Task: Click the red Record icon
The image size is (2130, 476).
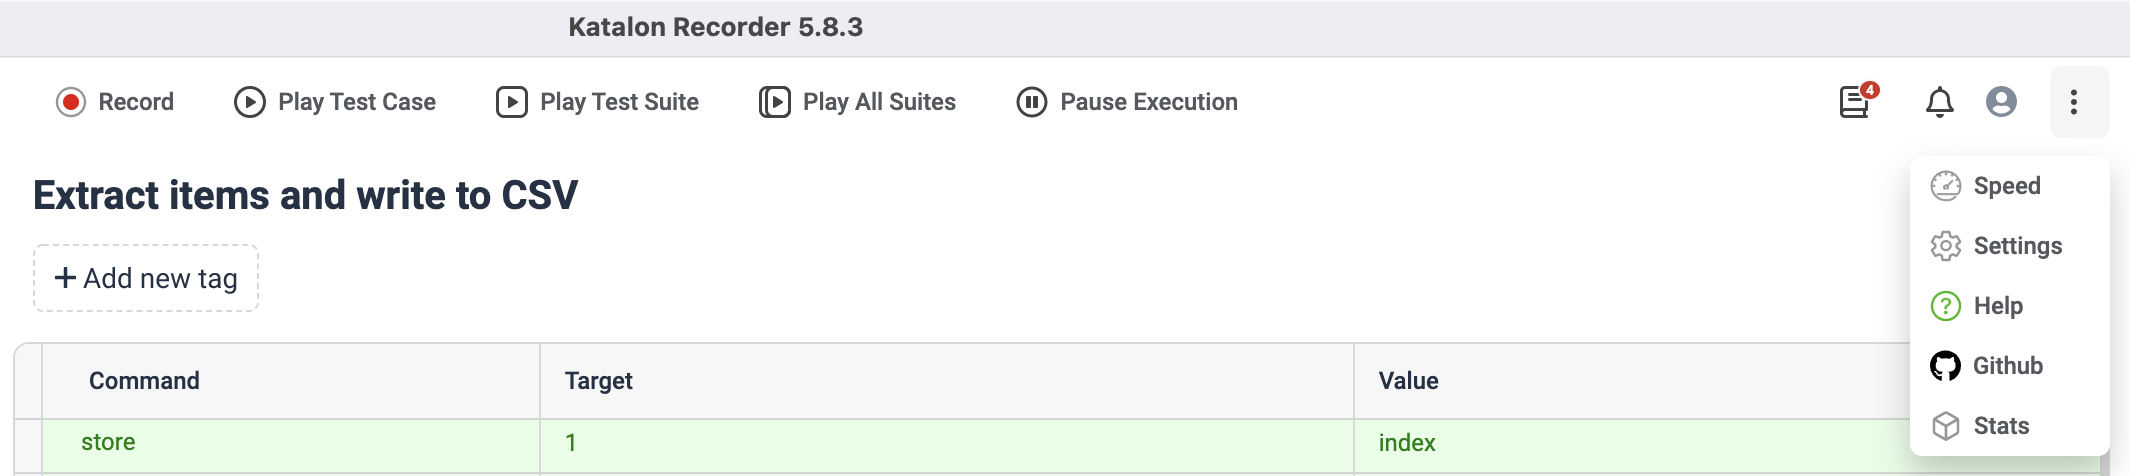Action: tap(71, 102)
